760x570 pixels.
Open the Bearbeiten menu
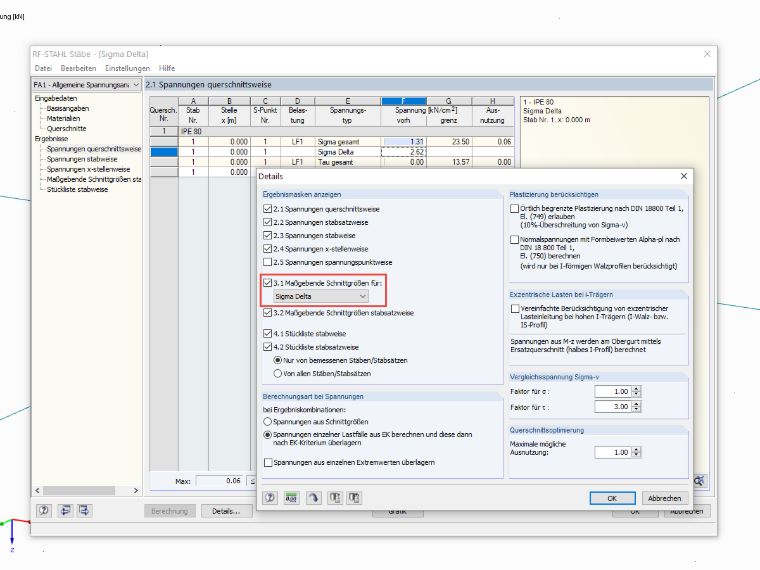[x=79, y=68]
